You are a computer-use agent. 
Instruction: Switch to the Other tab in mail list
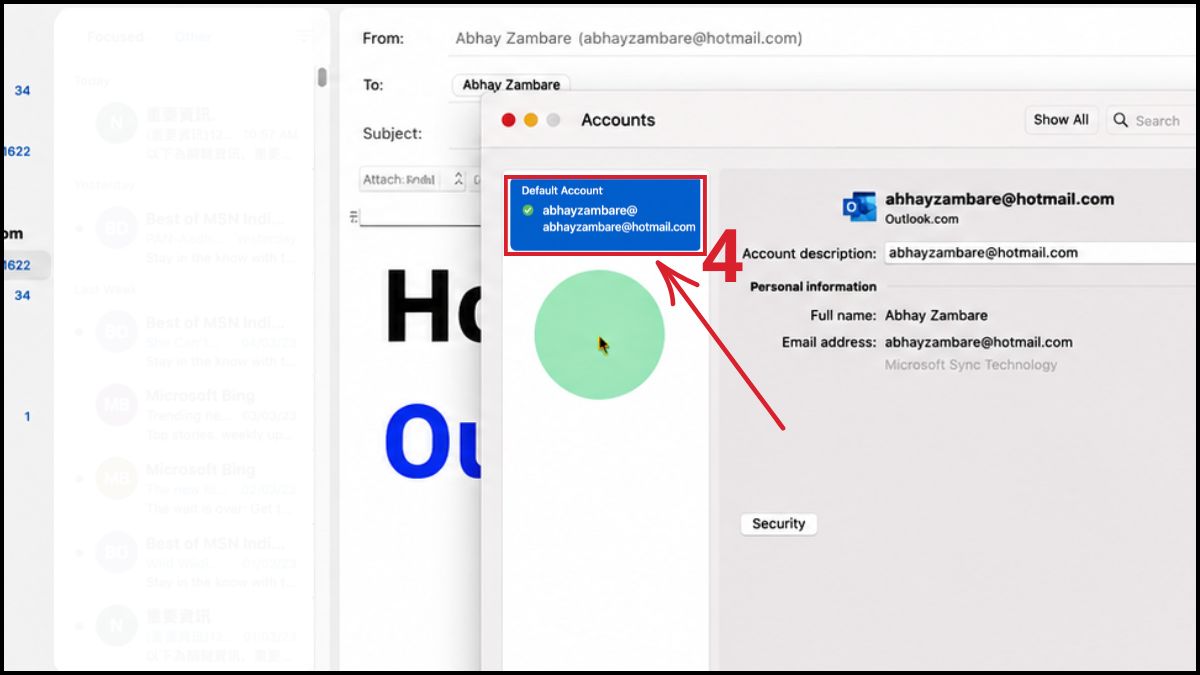(193, 37)
